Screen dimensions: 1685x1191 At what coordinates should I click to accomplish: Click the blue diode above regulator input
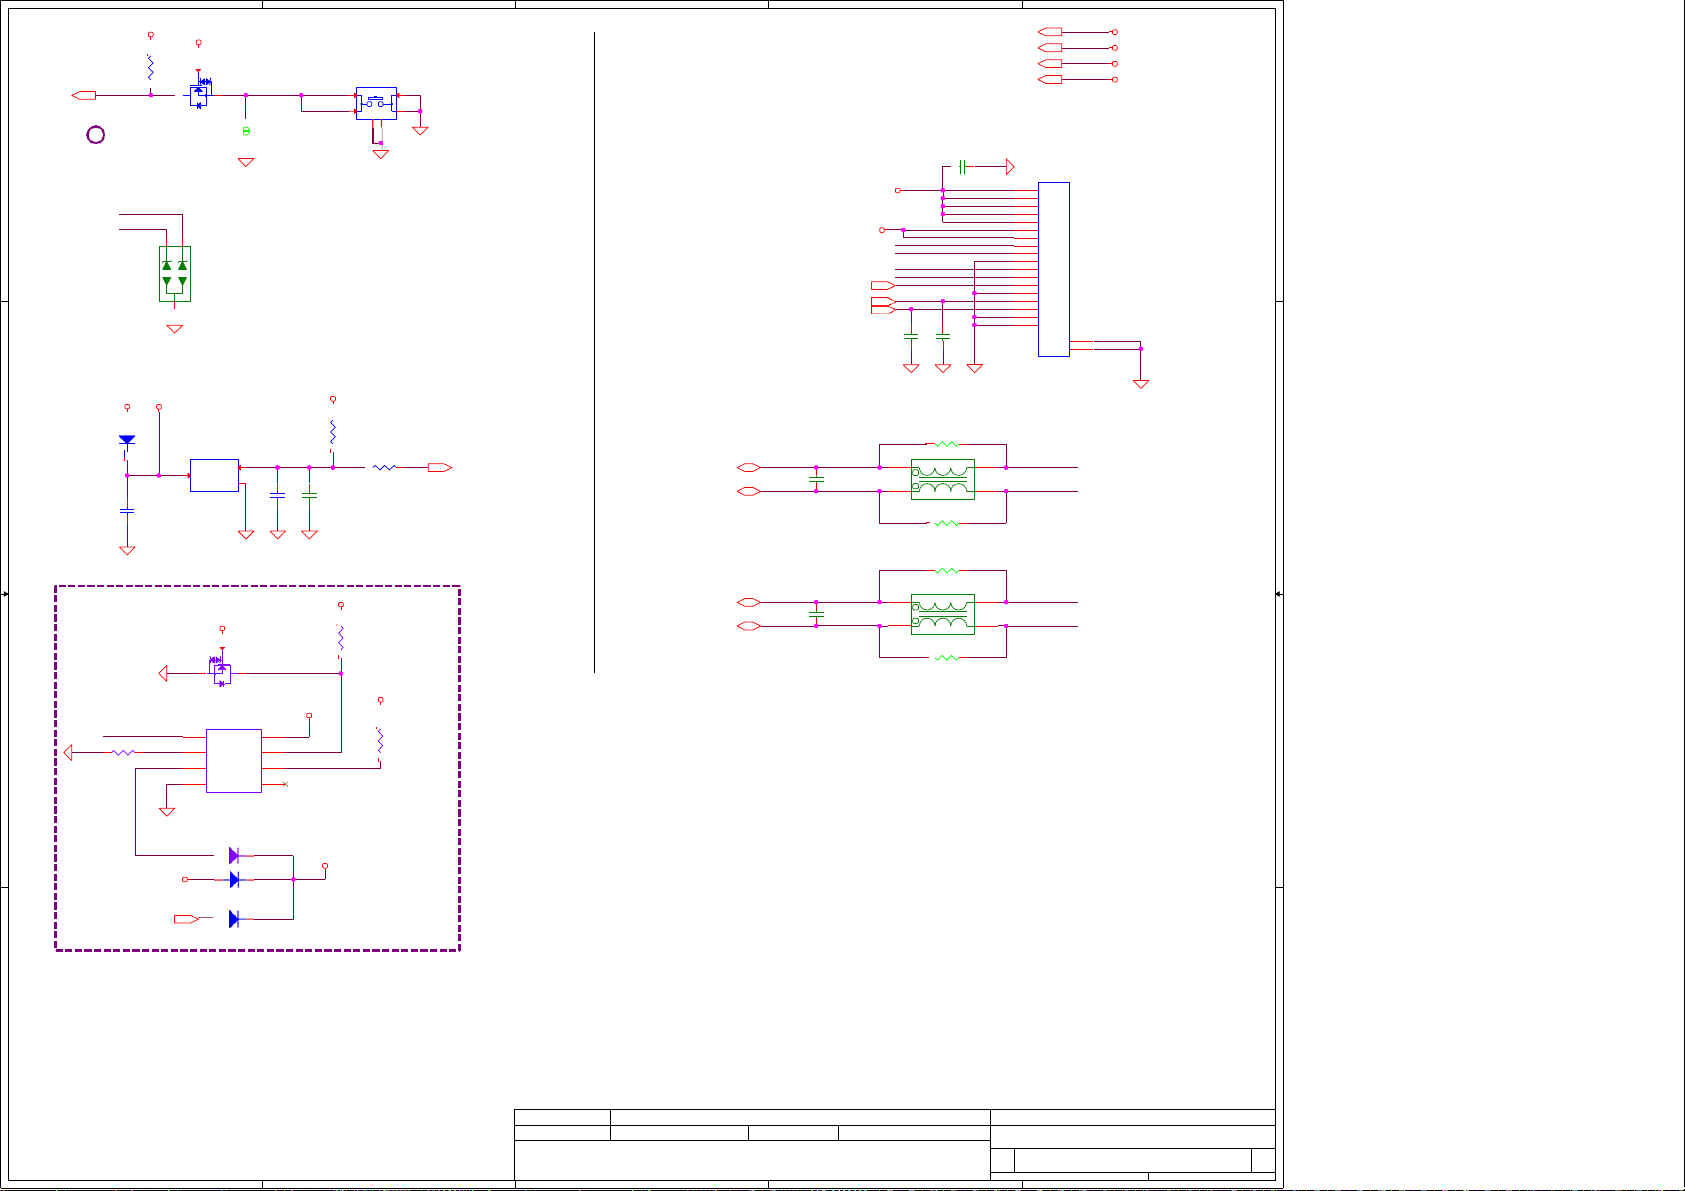pyautogui.click(x=127, y=440)
